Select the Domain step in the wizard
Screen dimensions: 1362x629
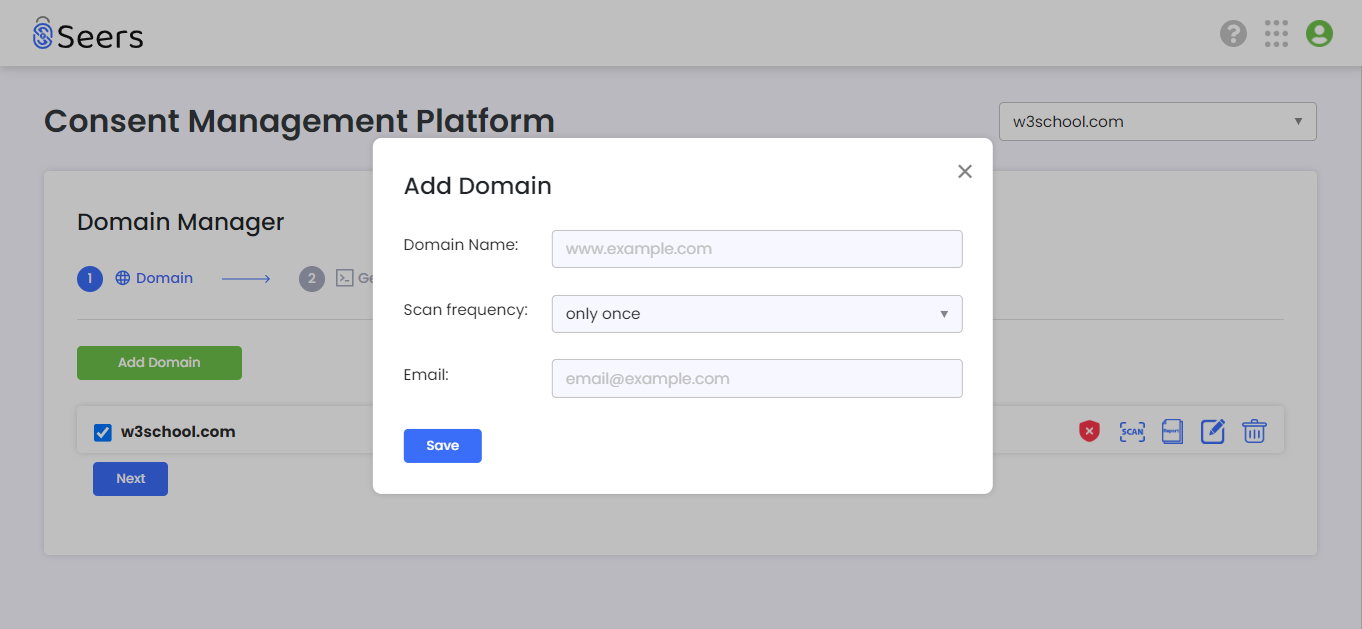153,278
